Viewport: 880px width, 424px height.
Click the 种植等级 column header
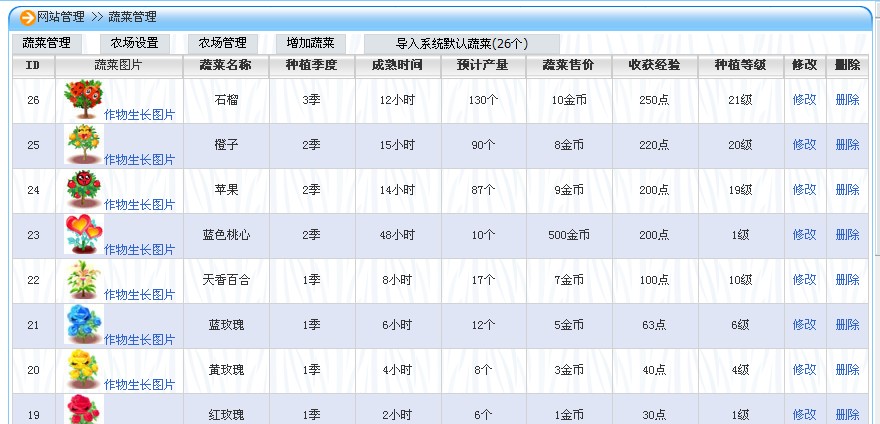coord(740,66)
